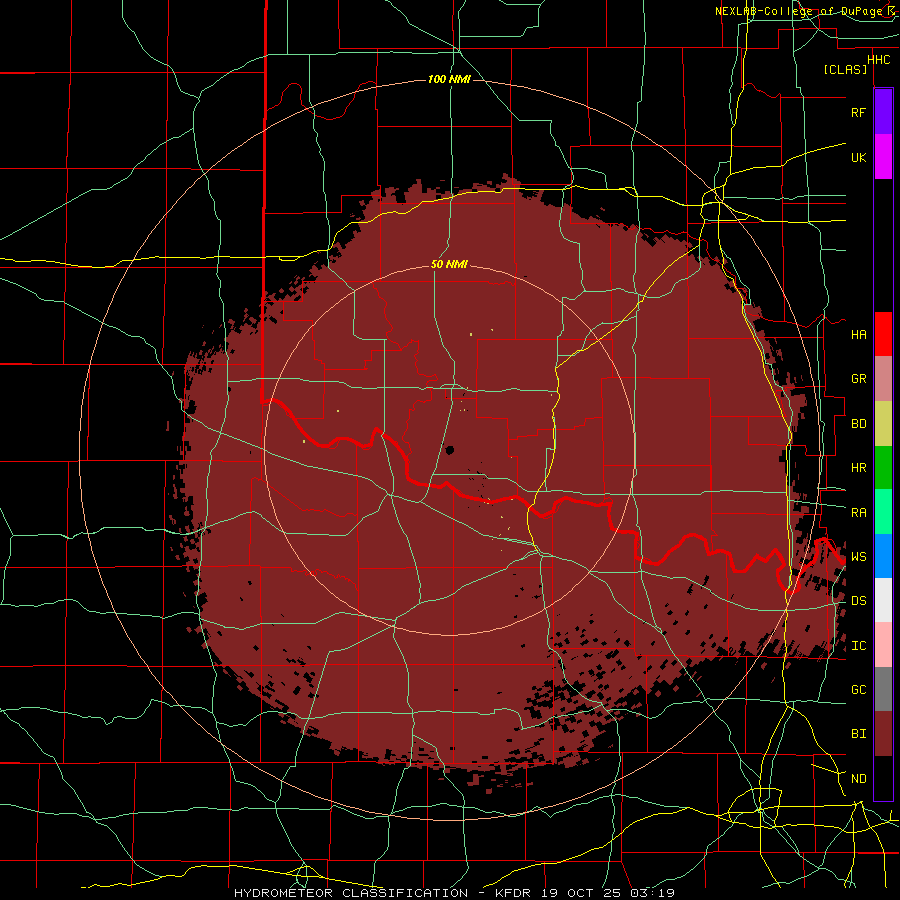Click the DS legend label
This screenshot has width=900, height=900.
click(x=858, y=601)
